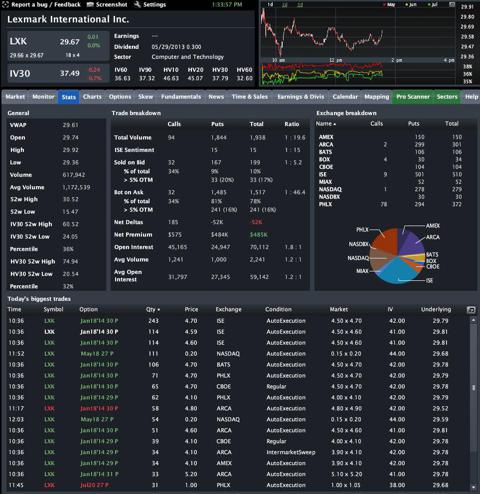Select the Stats tab
This screenshot has width=480, height=494.
tap(68, 97)
